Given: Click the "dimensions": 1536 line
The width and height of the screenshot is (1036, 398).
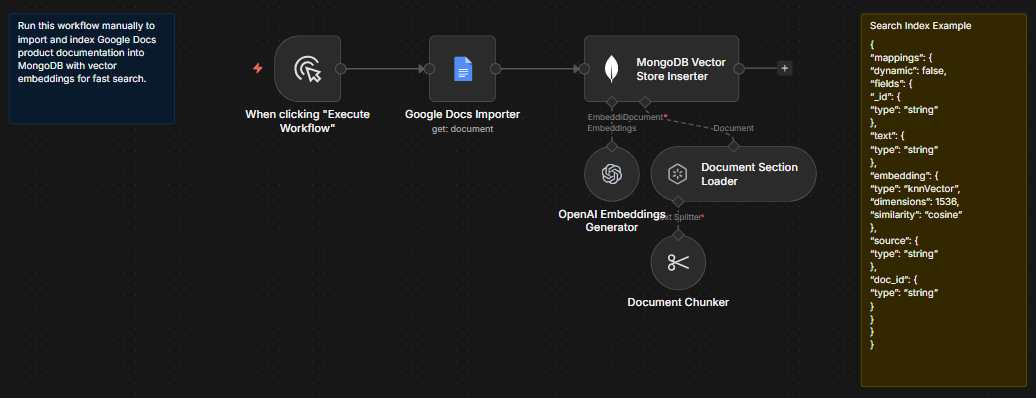Looking at the screenshot, I should (x=914, y=202).
